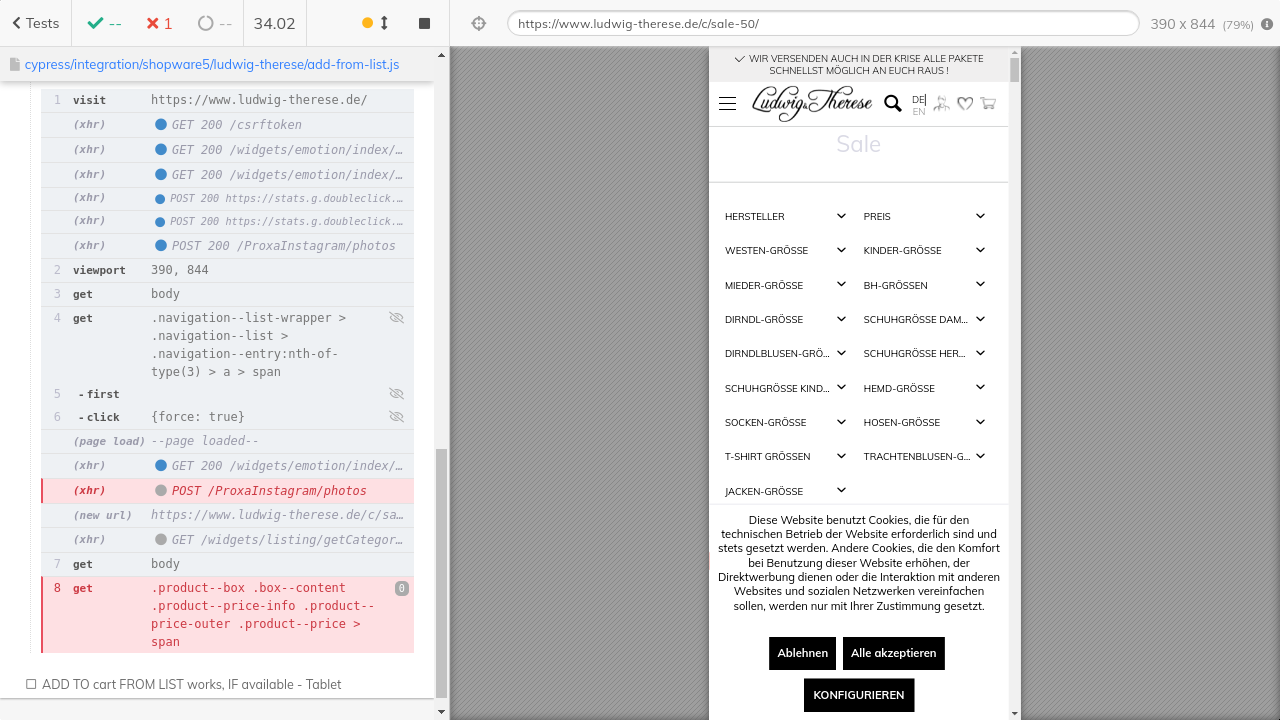The image size is (1280, 720).
Task: Expand the HOSEN-GRÖSSE filter
Action: (924, 422)
